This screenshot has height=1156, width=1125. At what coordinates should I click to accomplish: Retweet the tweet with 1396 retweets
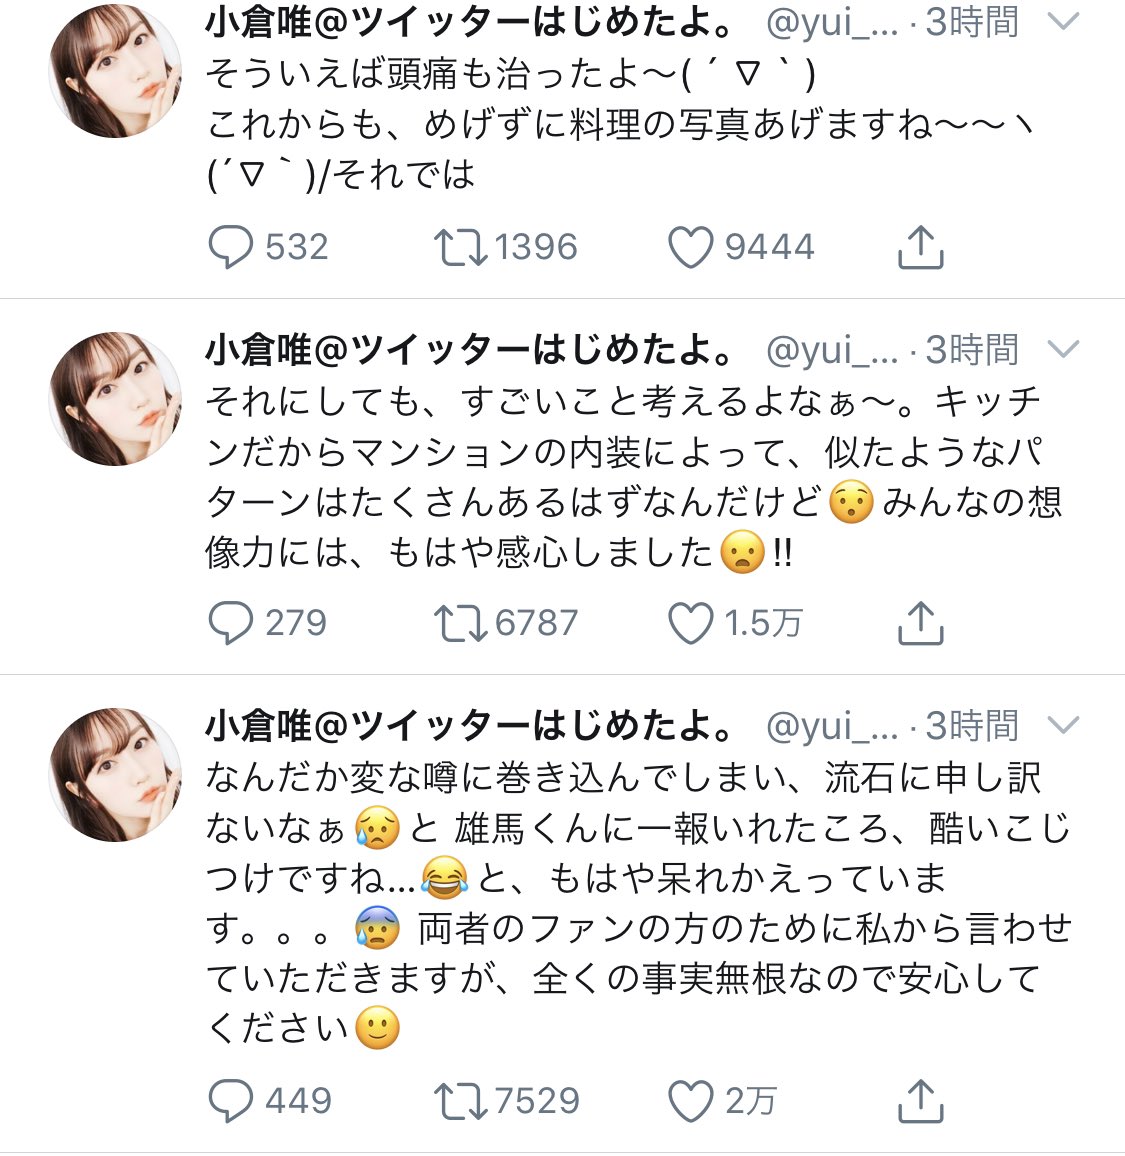point(459,247)
